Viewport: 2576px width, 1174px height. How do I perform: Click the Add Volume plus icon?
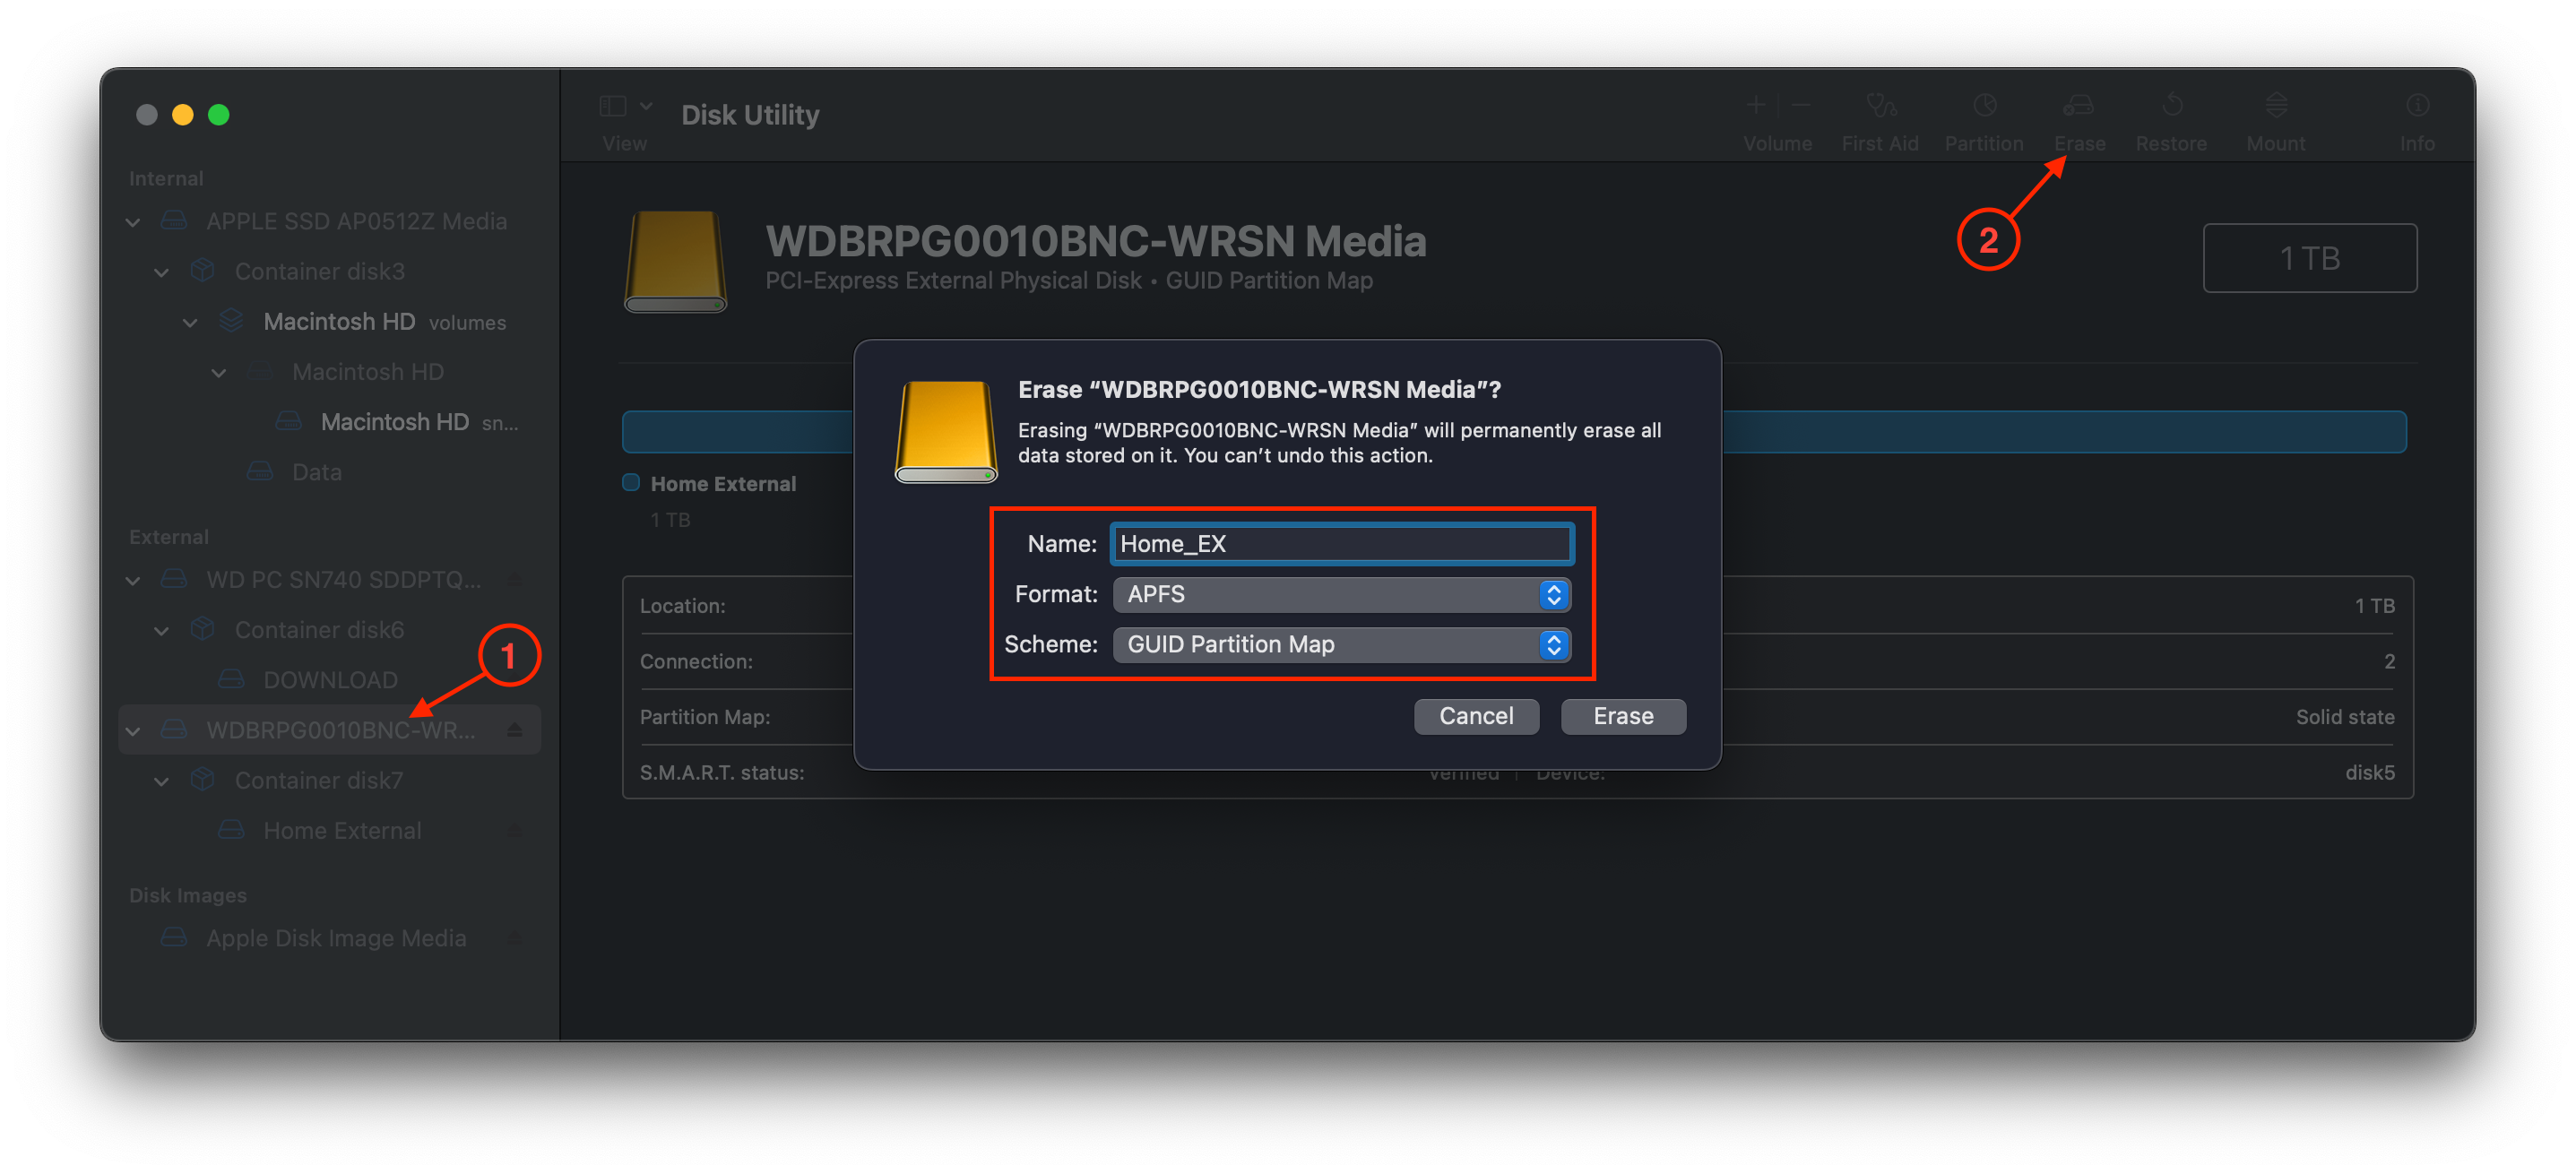1757,104
